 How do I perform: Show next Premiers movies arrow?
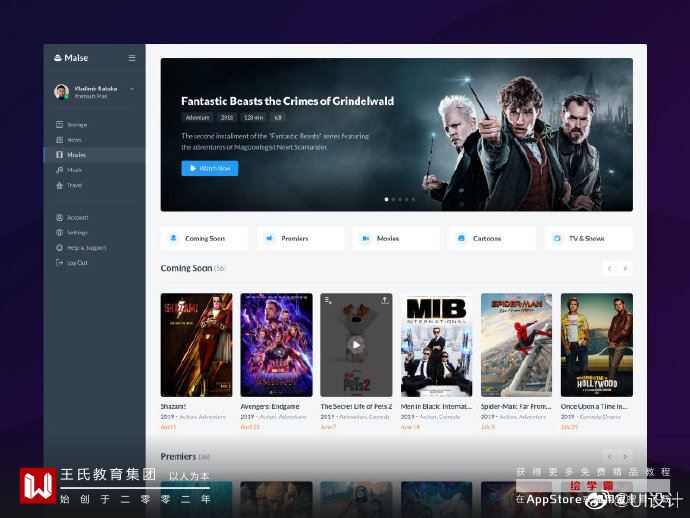(x=625, y=457)
